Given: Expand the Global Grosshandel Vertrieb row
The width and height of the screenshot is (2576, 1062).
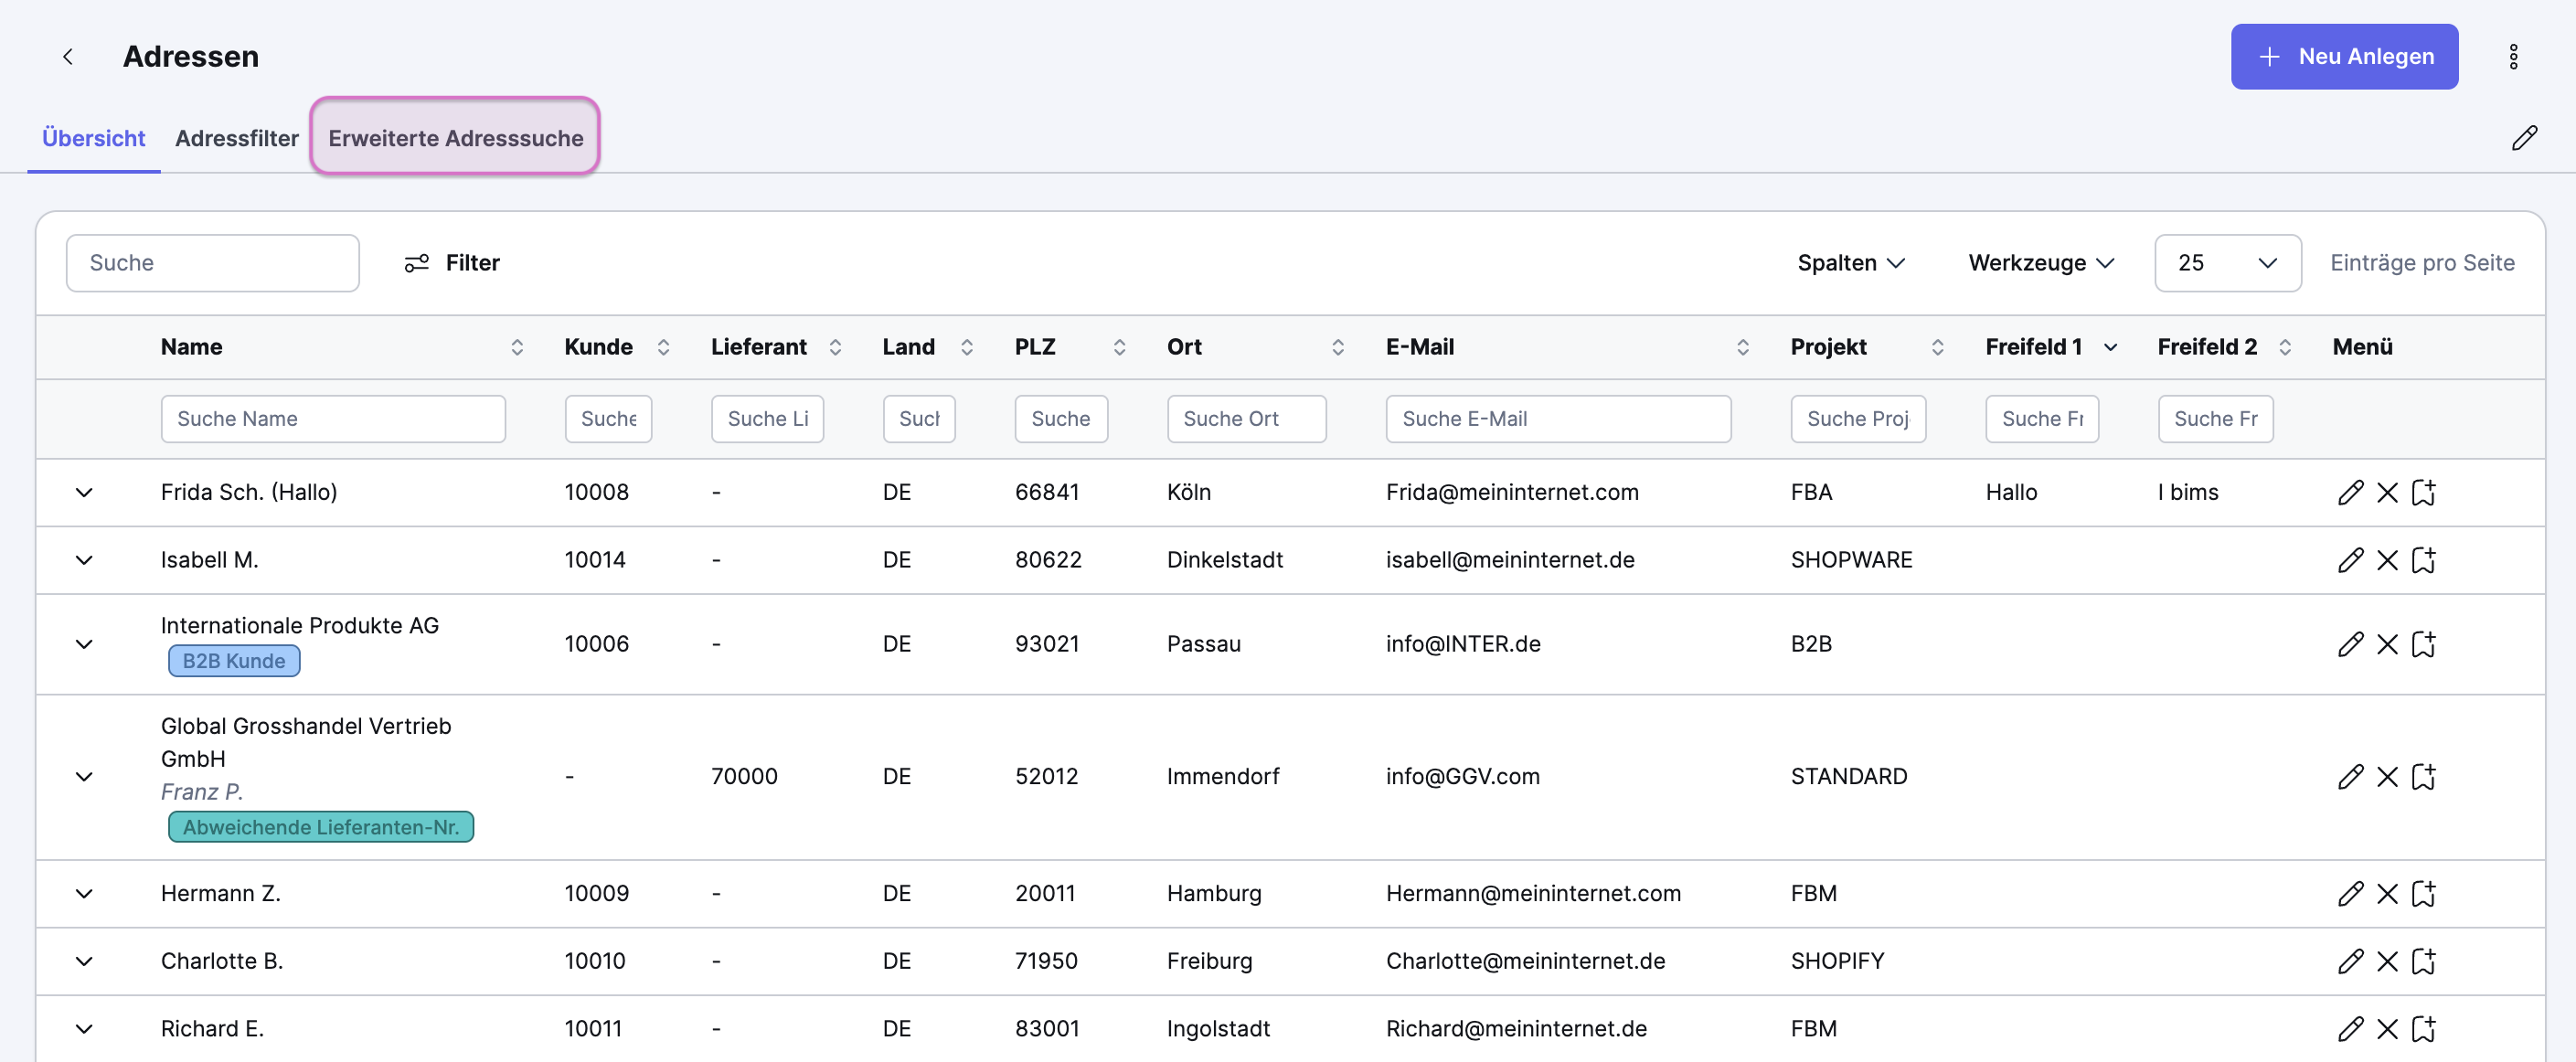Looking at the screenshot, I should tap(84, 777).
